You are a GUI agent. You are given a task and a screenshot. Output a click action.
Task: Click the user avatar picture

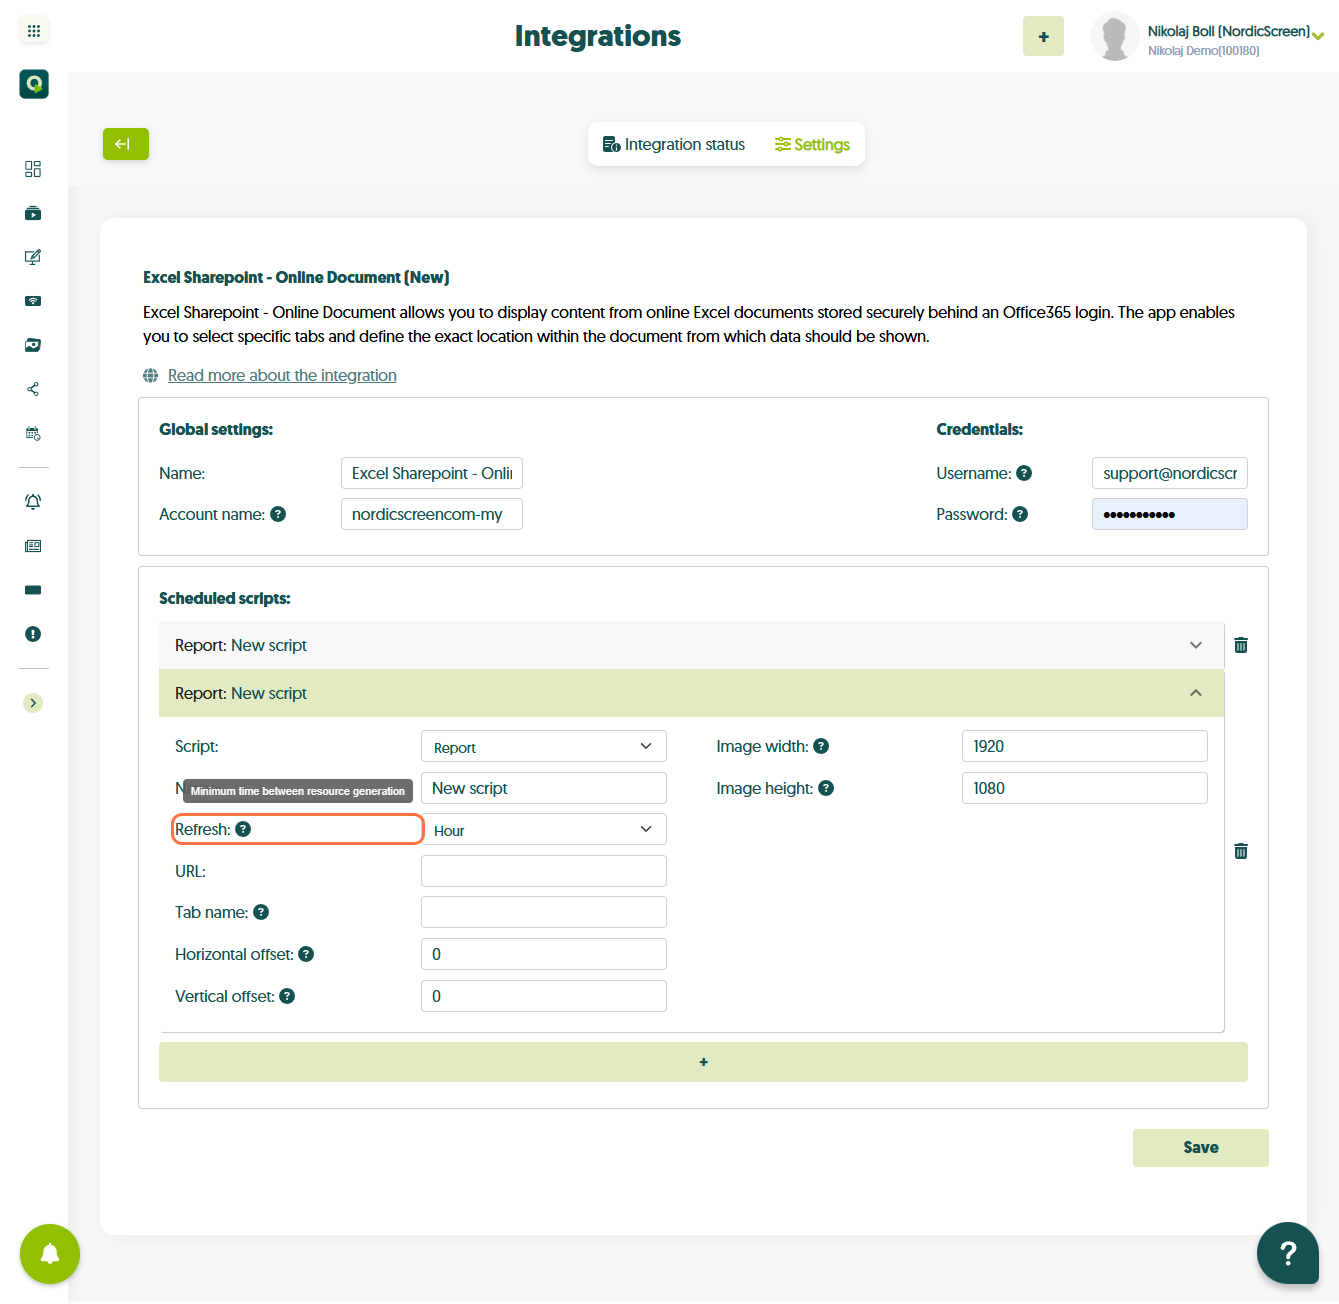1114,37
